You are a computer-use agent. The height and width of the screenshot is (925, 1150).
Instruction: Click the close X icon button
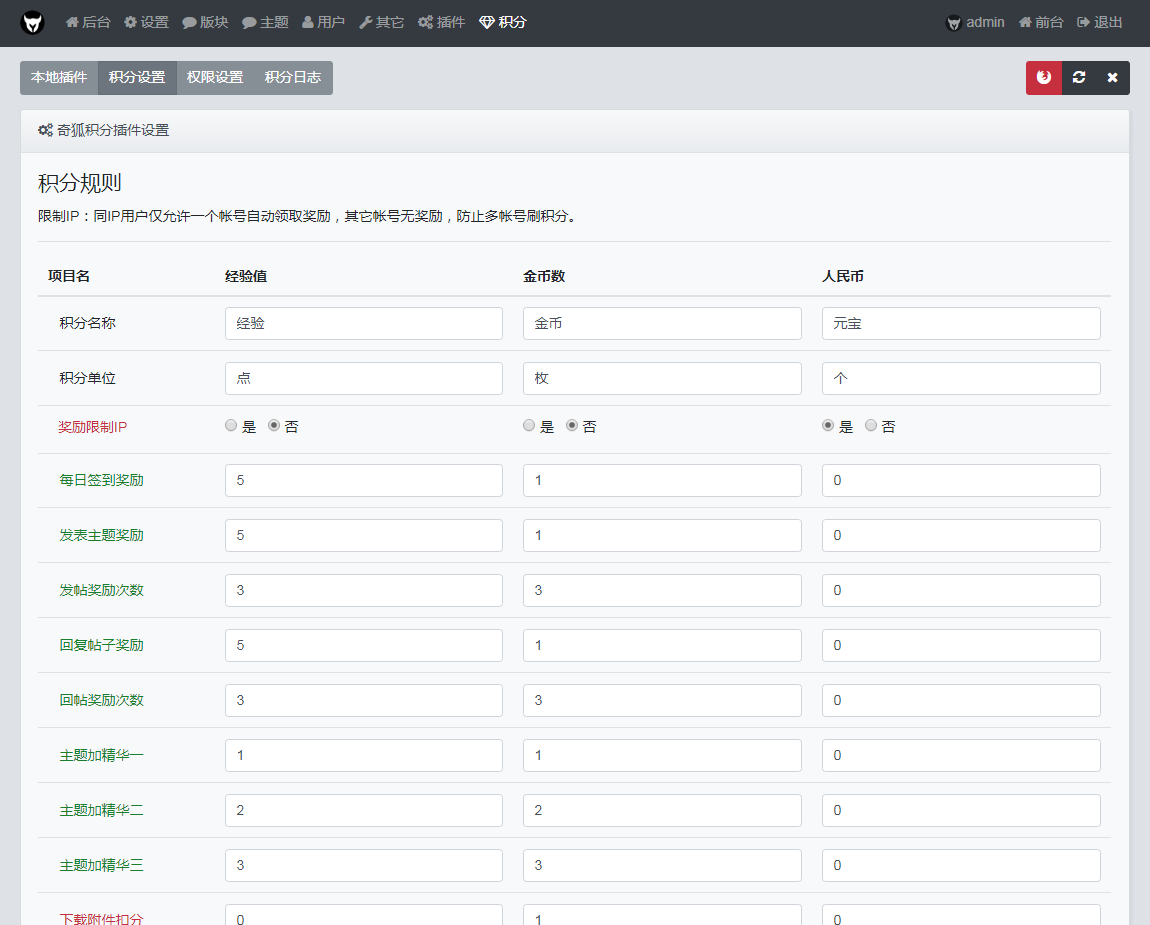pos(1113,78)
